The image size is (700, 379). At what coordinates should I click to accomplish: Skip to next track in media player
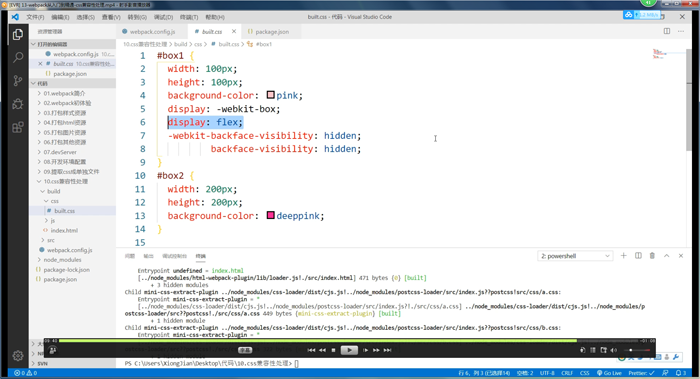(388, 350)
